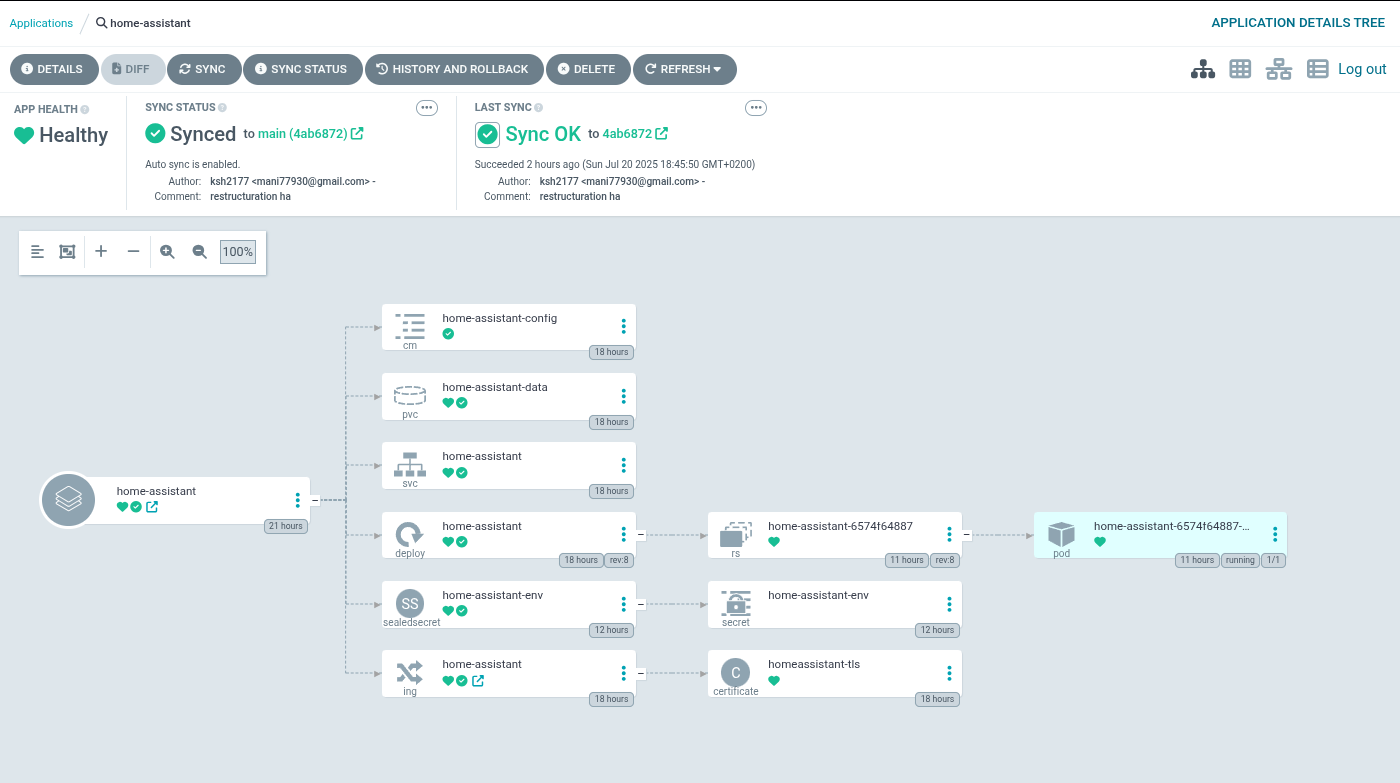This screenshot has width=1400, height=783.
Task: Click the Applications breadcrumb link
Action: coord(41,23)
